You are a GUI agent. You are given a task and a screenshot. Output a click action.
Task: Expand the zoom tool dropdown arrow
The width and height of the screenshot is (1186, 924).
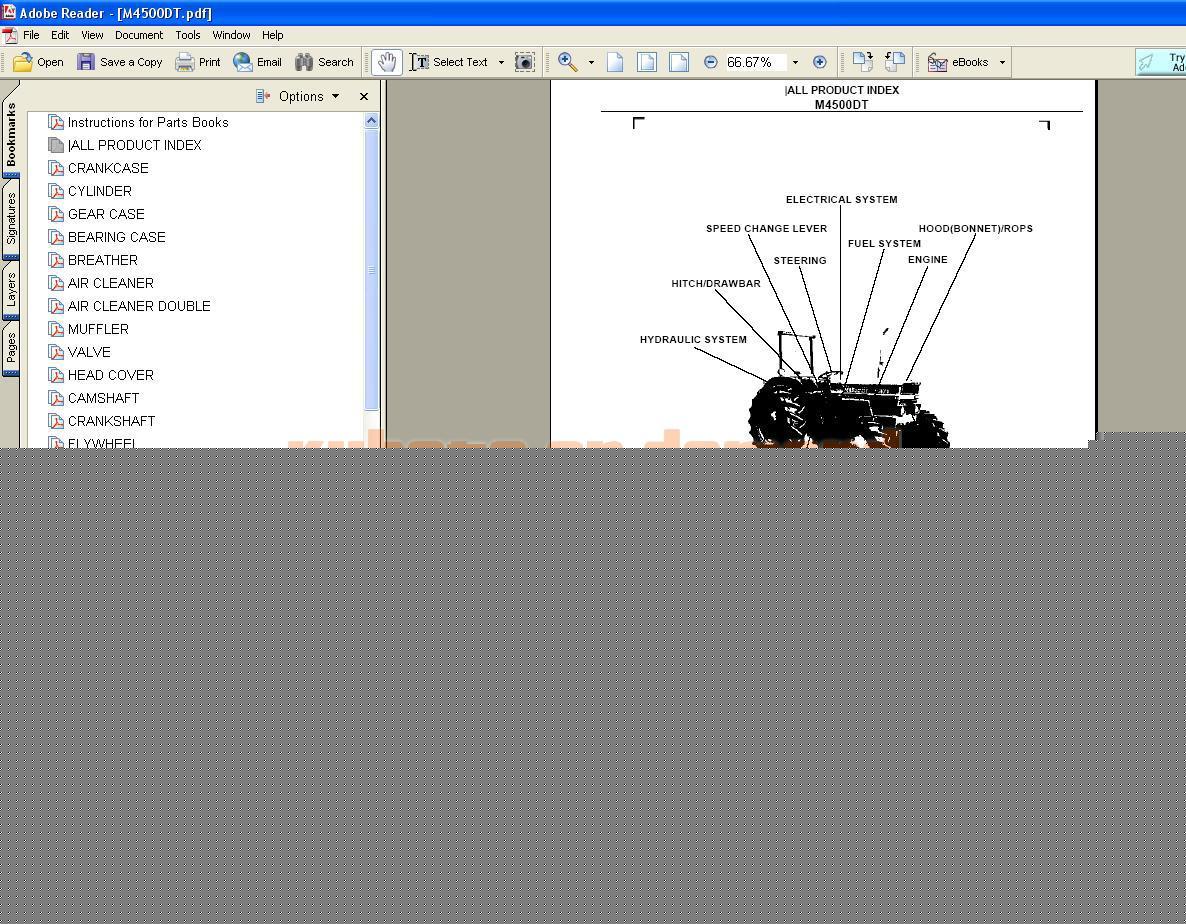tap(591, 62)
